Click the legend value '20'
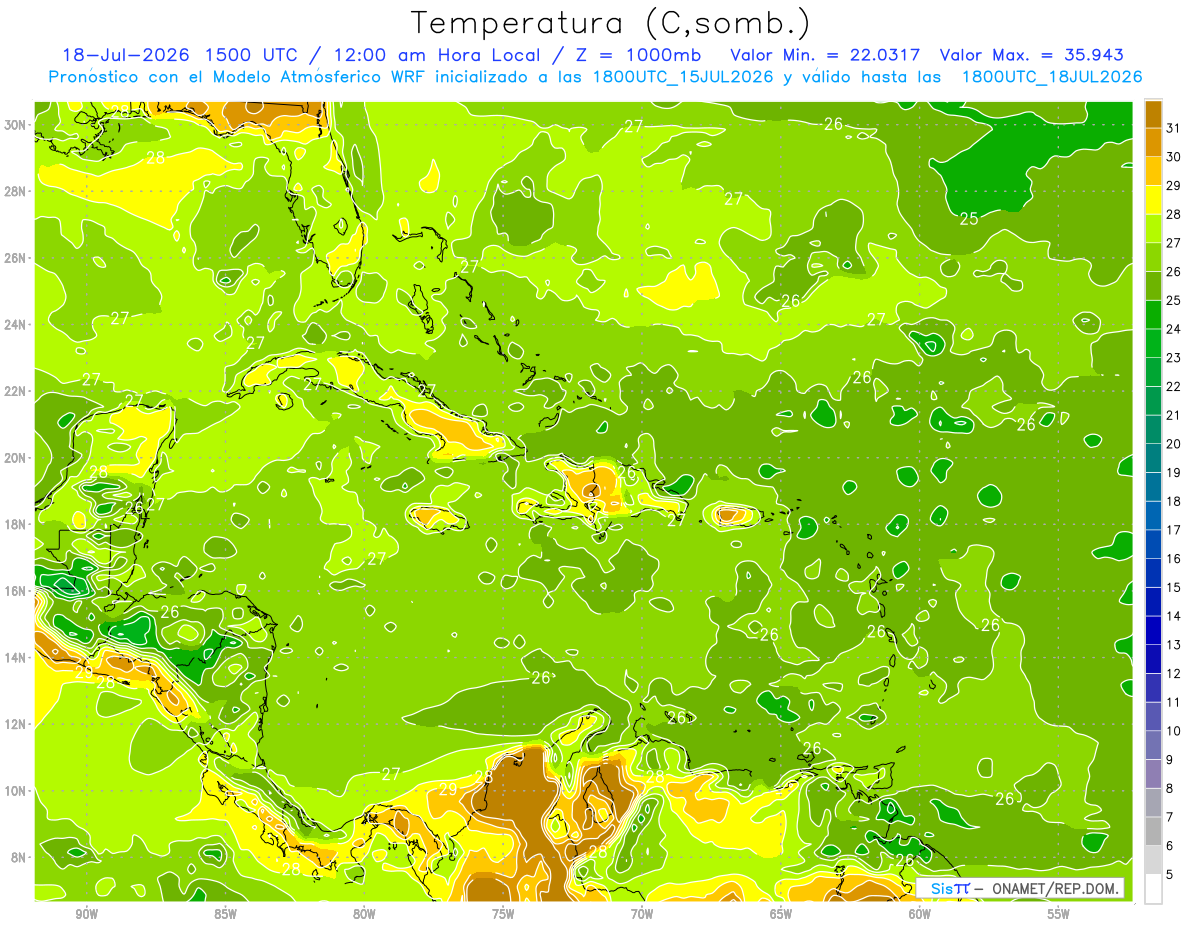 pyautogui.click(x=1173, y=444)
